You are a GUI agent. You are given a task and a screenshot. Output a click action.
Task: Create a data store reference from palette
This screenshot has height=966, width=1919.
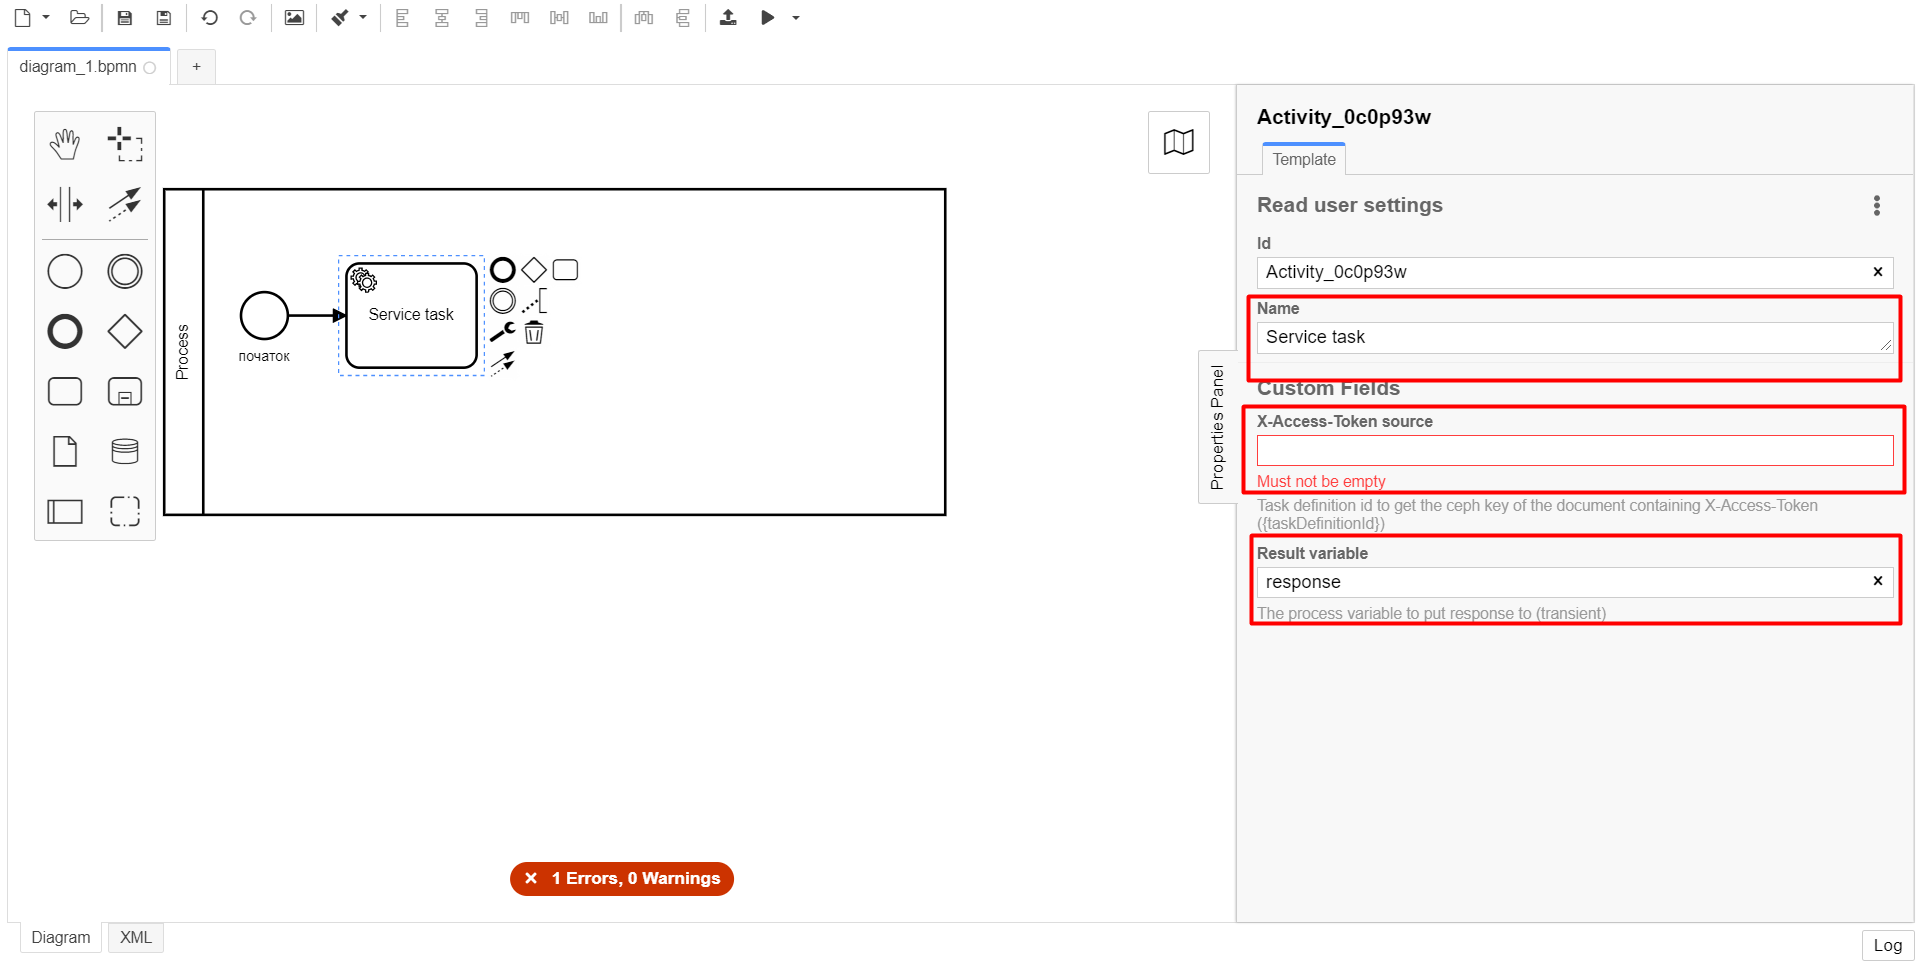point(125,451)
